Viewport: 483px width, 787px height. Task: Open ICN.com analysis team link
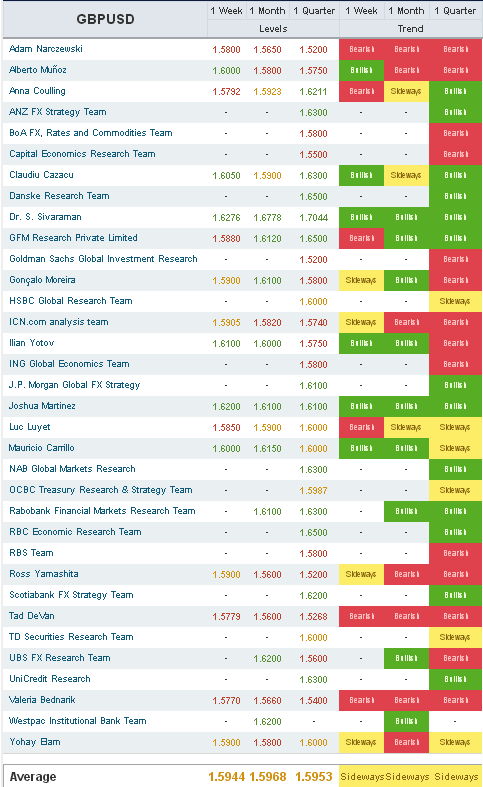coord(59,322)
